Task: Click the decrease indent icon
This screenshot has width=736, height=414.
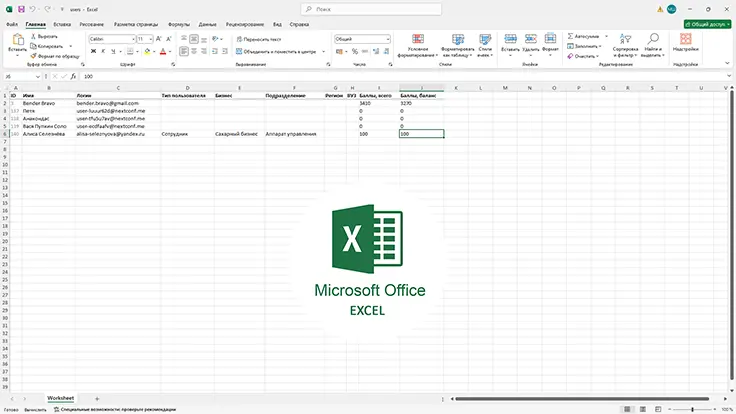Action: [215, 51]
